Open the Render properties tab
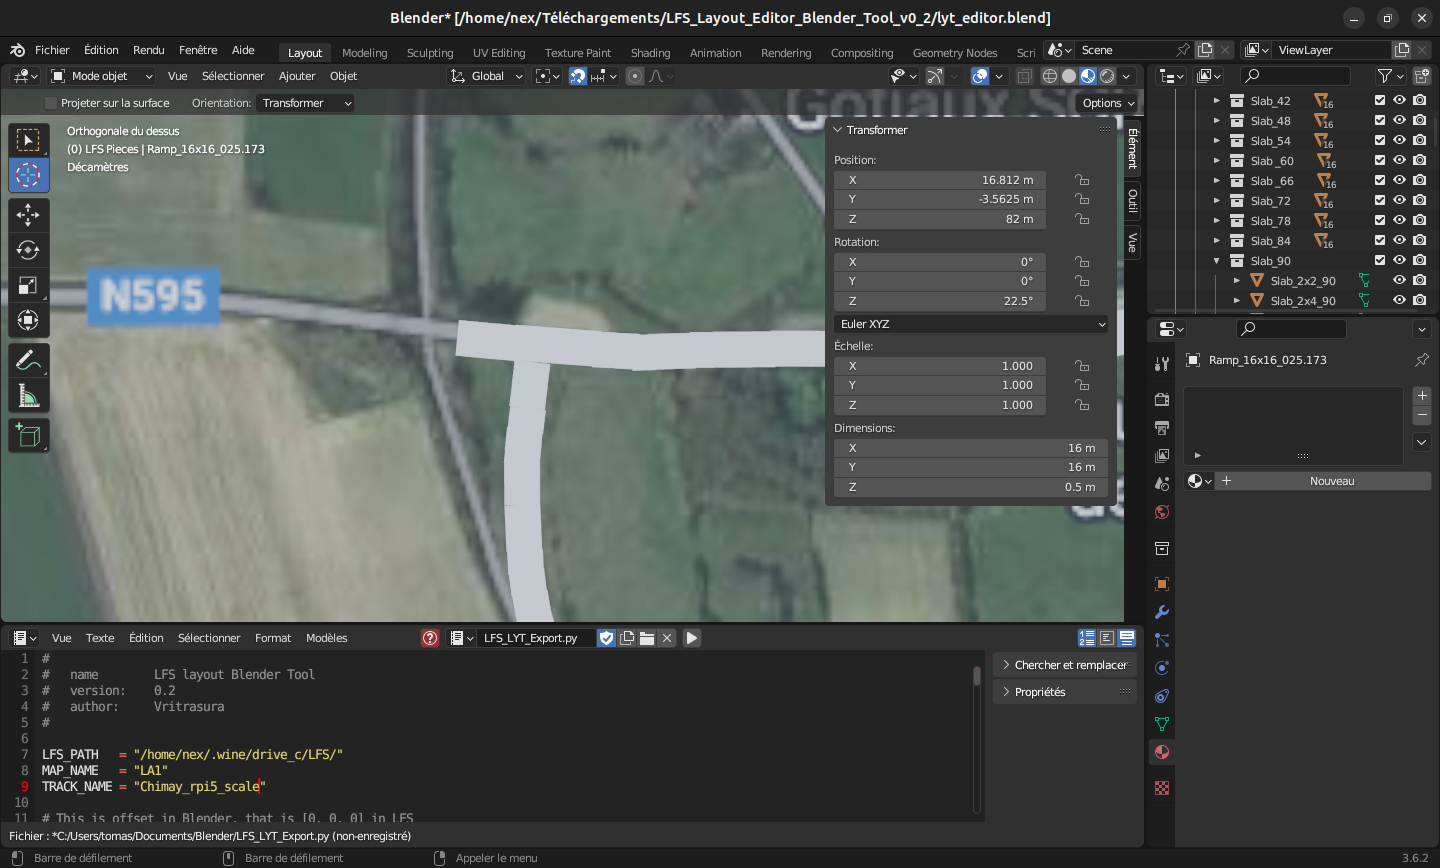 (1162, 400)
